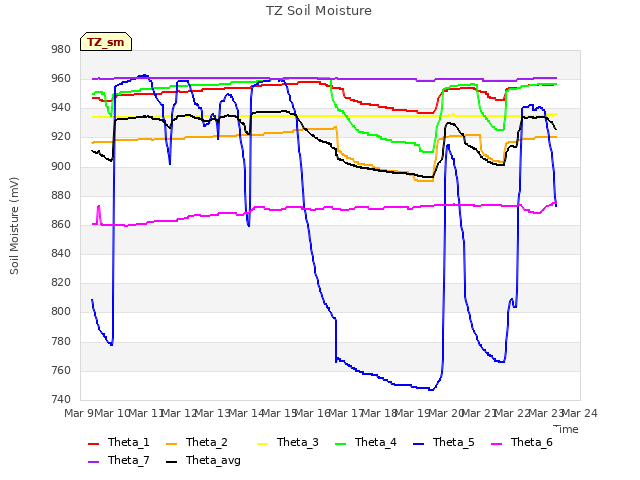Select the Theta_3 legend label
Viewport: 640px width, 480px height.
click(298, 442)
